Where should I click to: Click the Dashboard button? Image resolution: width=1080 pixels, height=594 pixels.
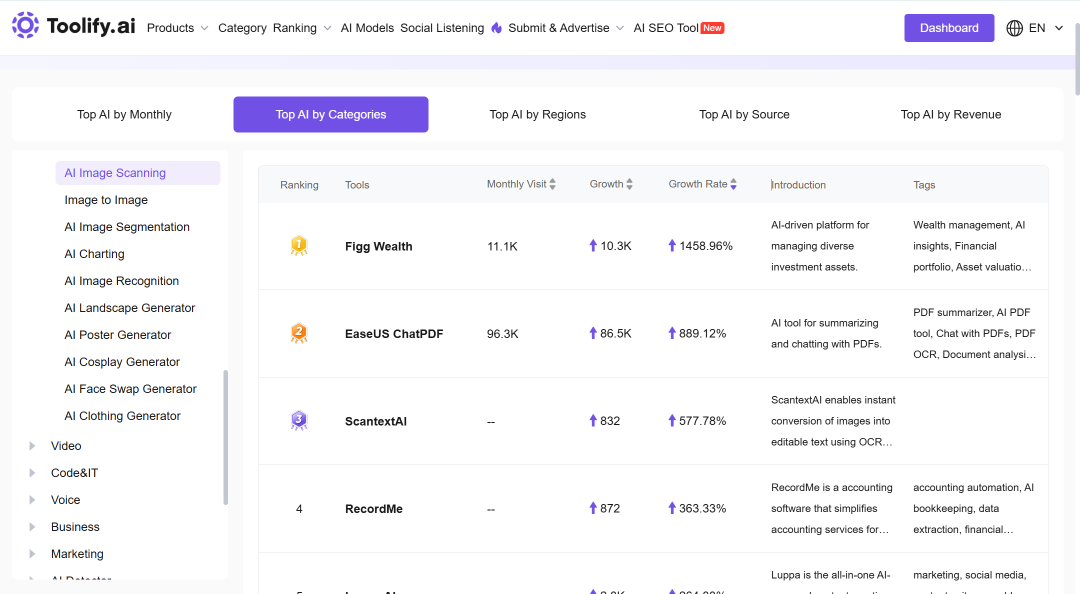click(x=949, y=28)
